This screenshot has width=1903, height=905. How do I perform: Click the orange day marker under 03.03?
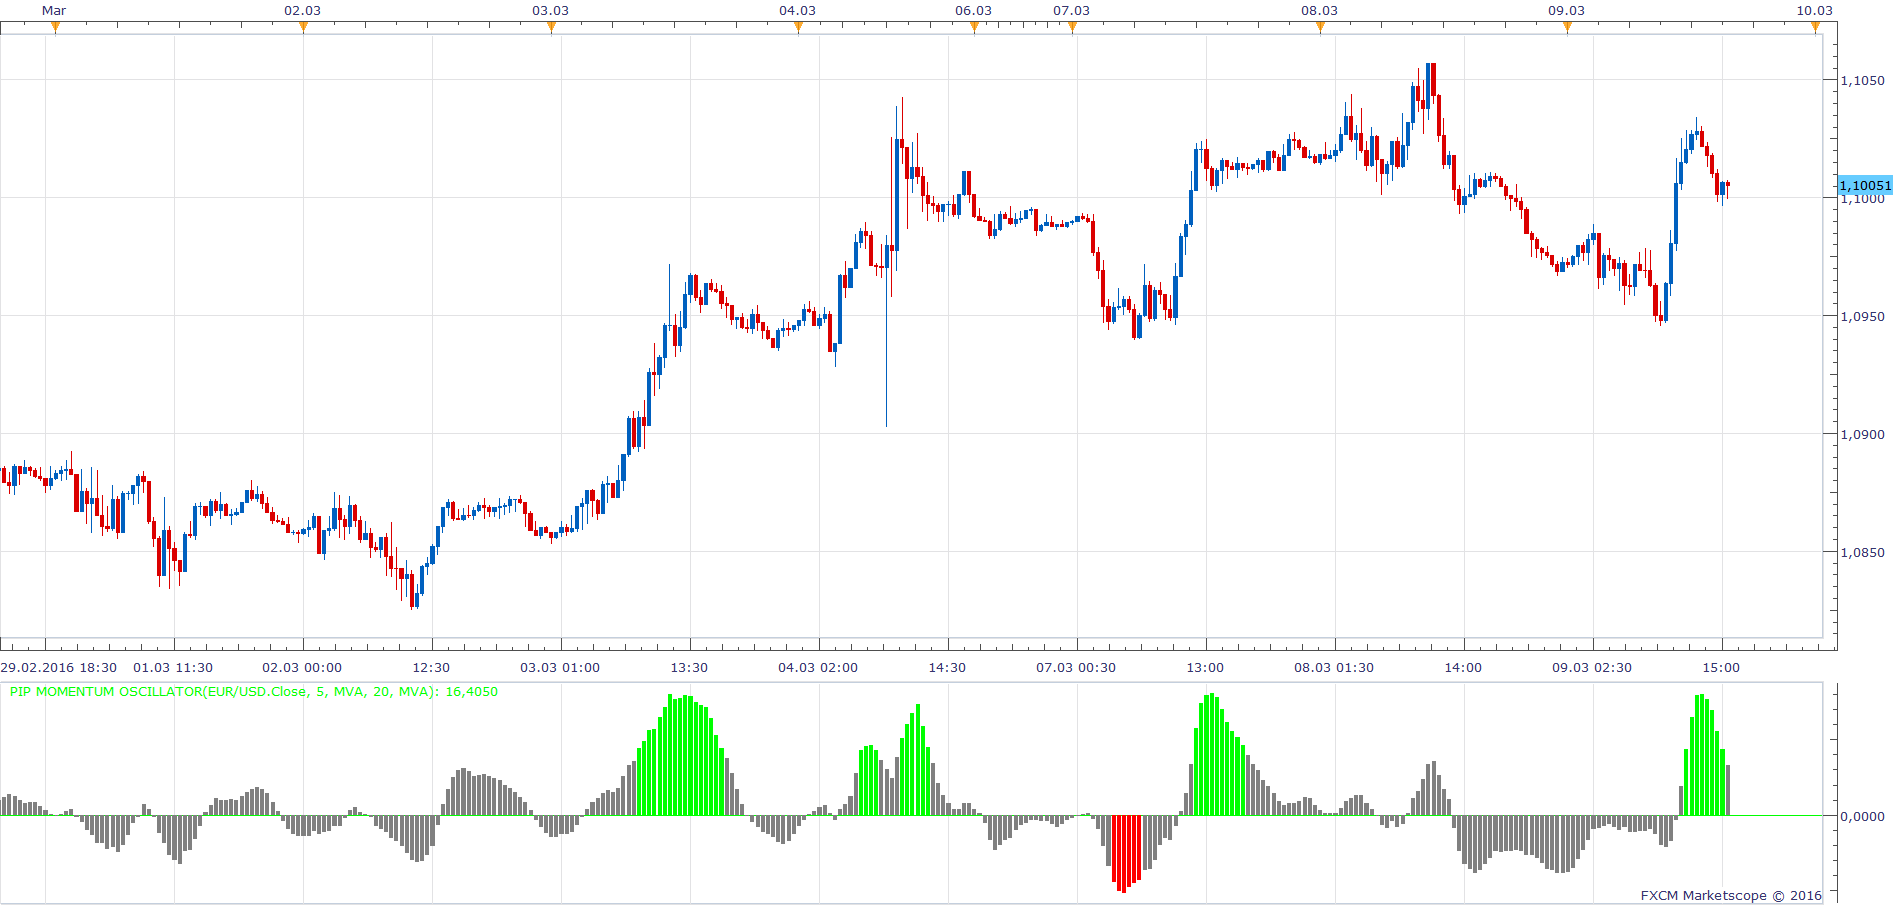point(551,27)
